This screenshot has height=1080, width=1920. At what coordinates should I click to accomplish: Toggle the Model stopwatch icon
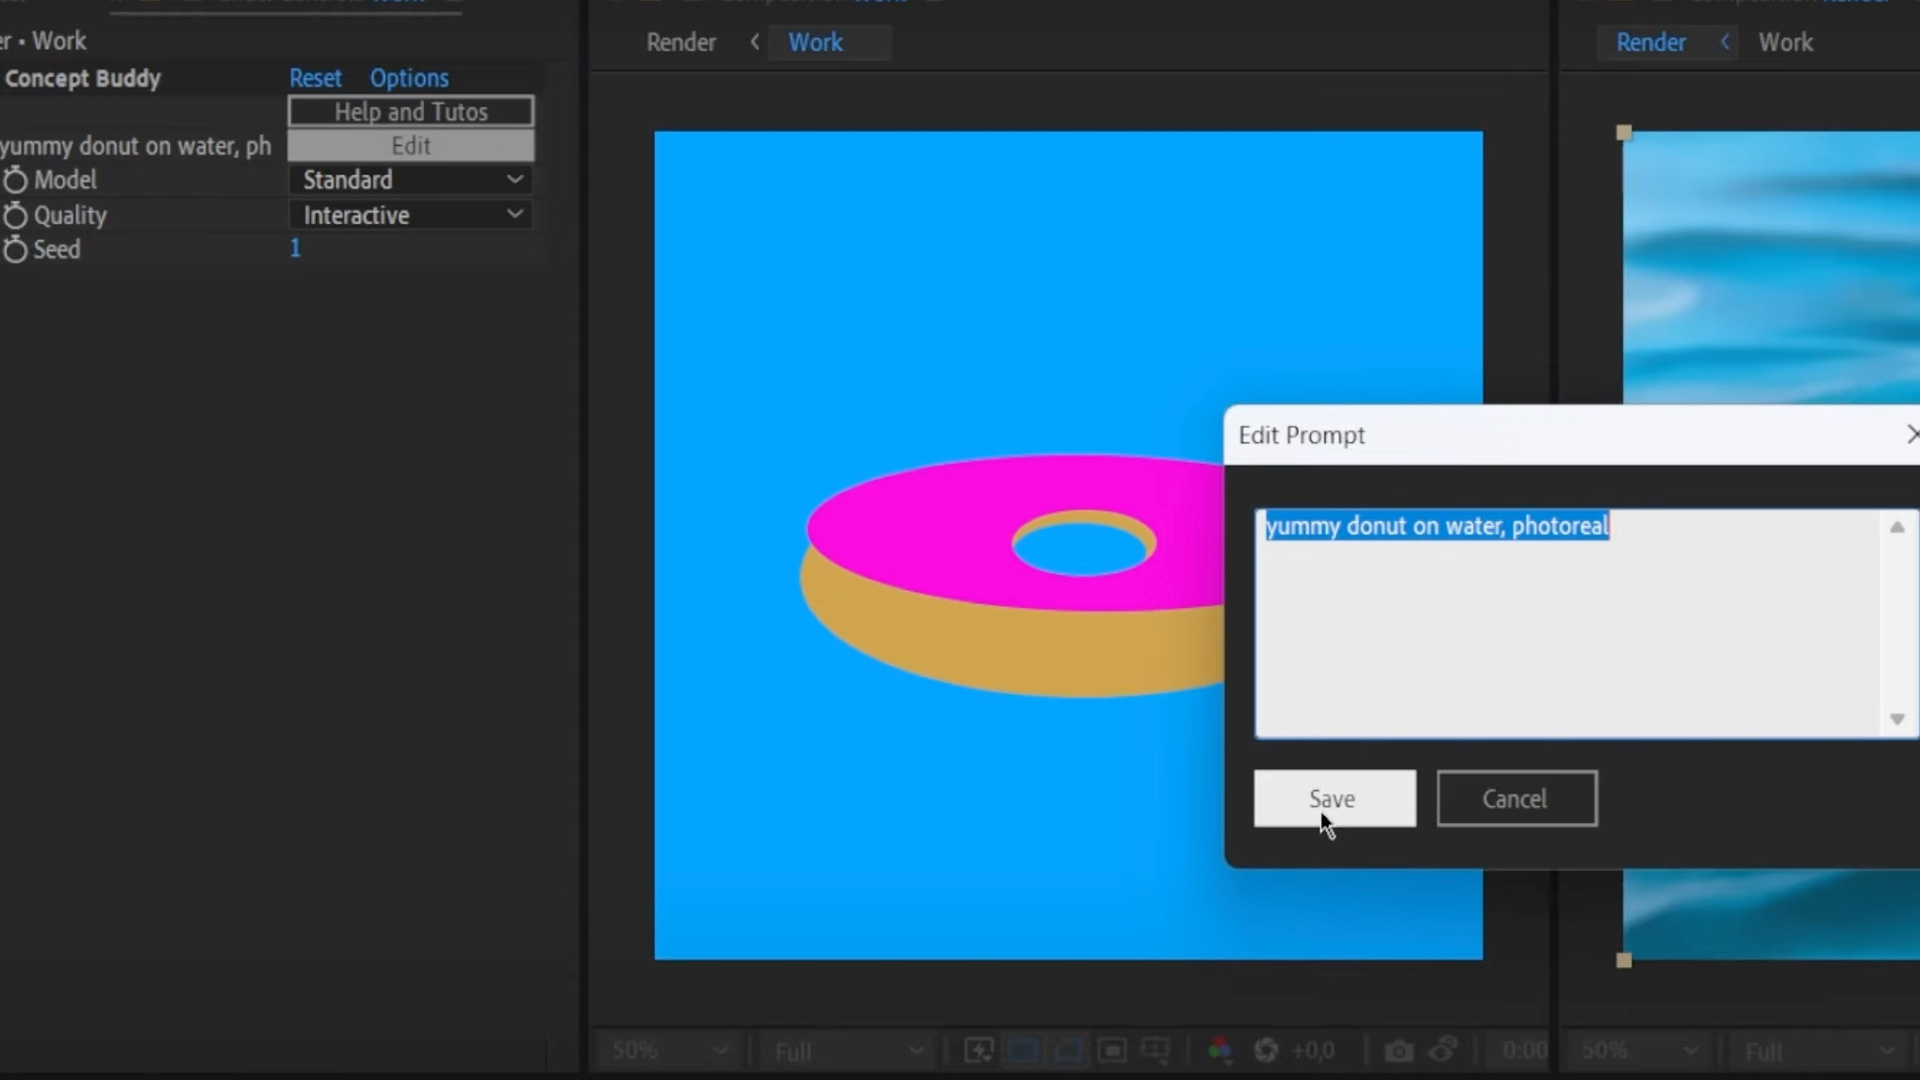pyautogui.click(x=15, y=180)
